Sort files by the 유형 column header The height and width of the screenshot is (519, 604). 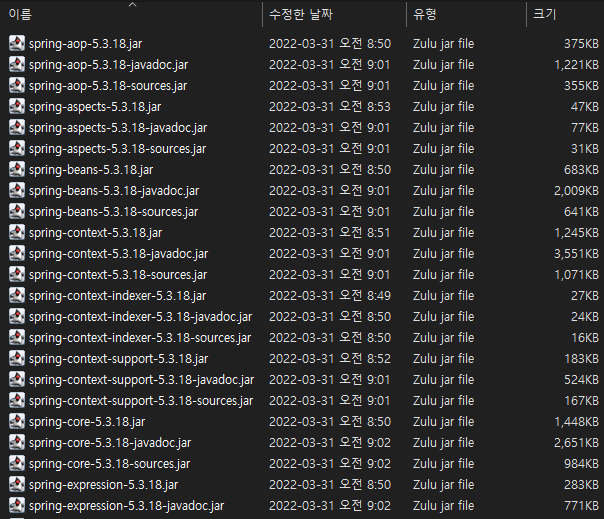(424, 15)
